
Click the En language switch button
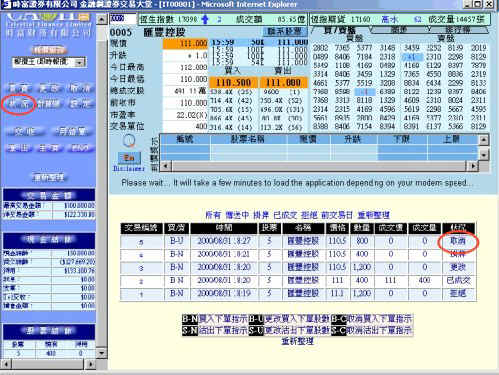click(x=129, y=158)
